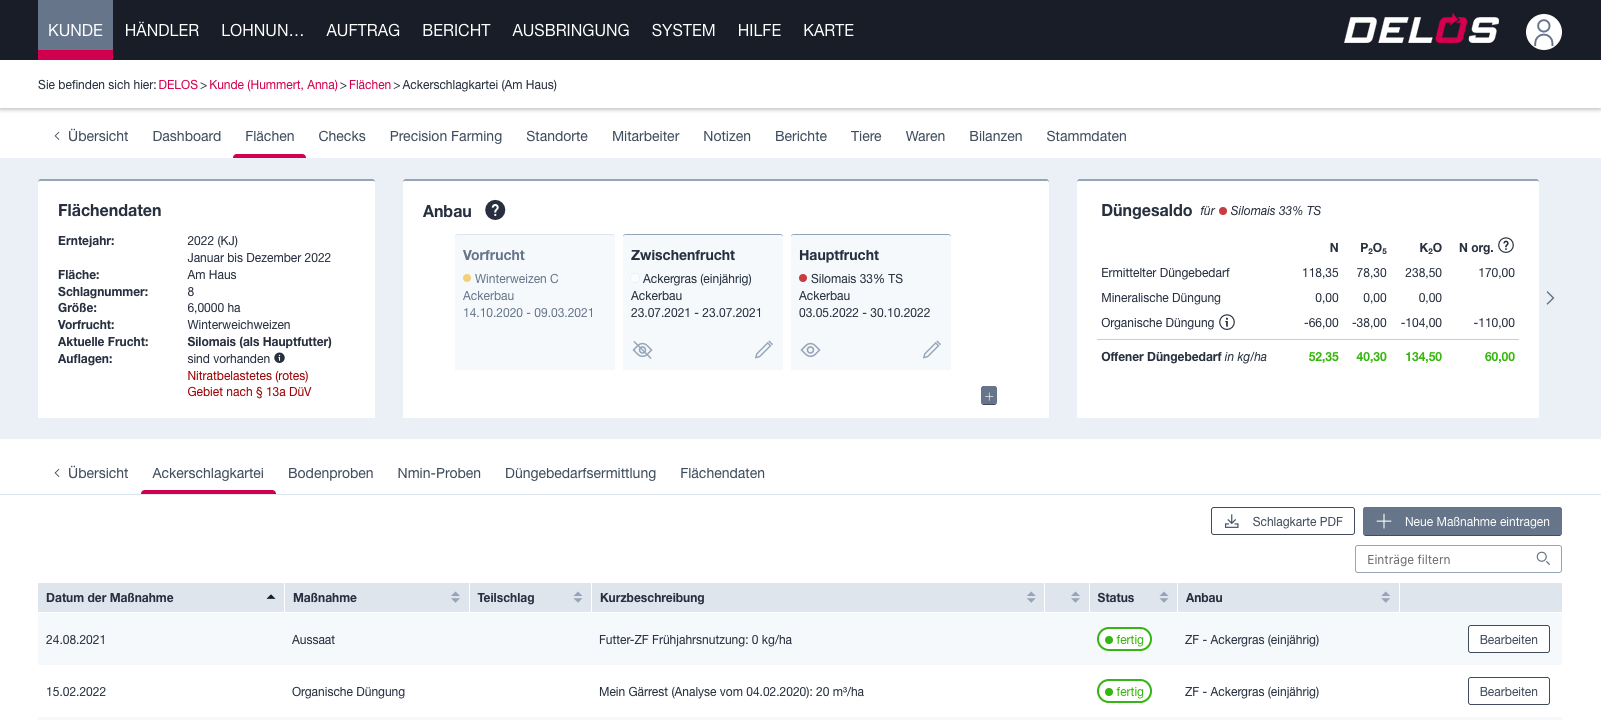The width and height of the screenshot is (1601, 720).
Task: Switch to the Nmin-Proben sub-tab
Action: (439, 473)
